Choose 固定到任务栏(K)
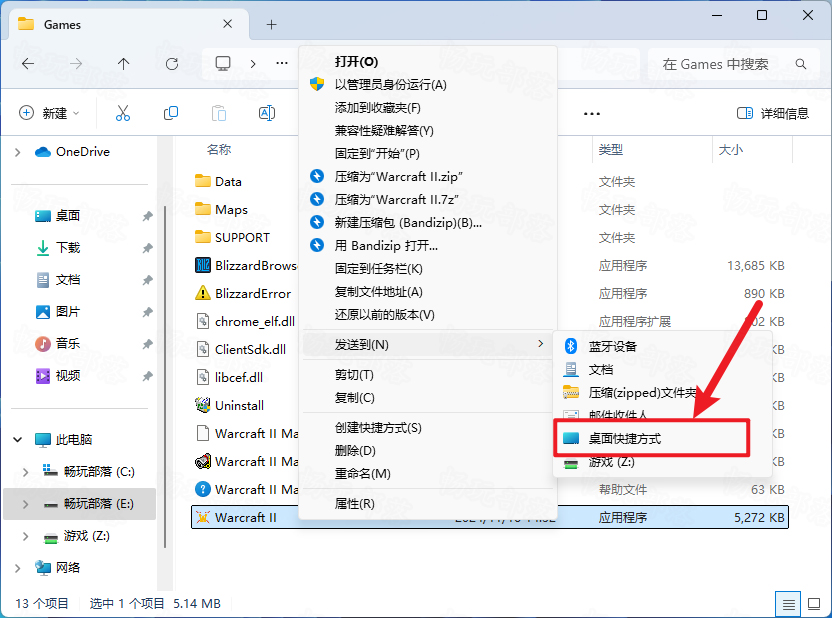The height and width of the screenshot is (618, 832). (428, 269)
